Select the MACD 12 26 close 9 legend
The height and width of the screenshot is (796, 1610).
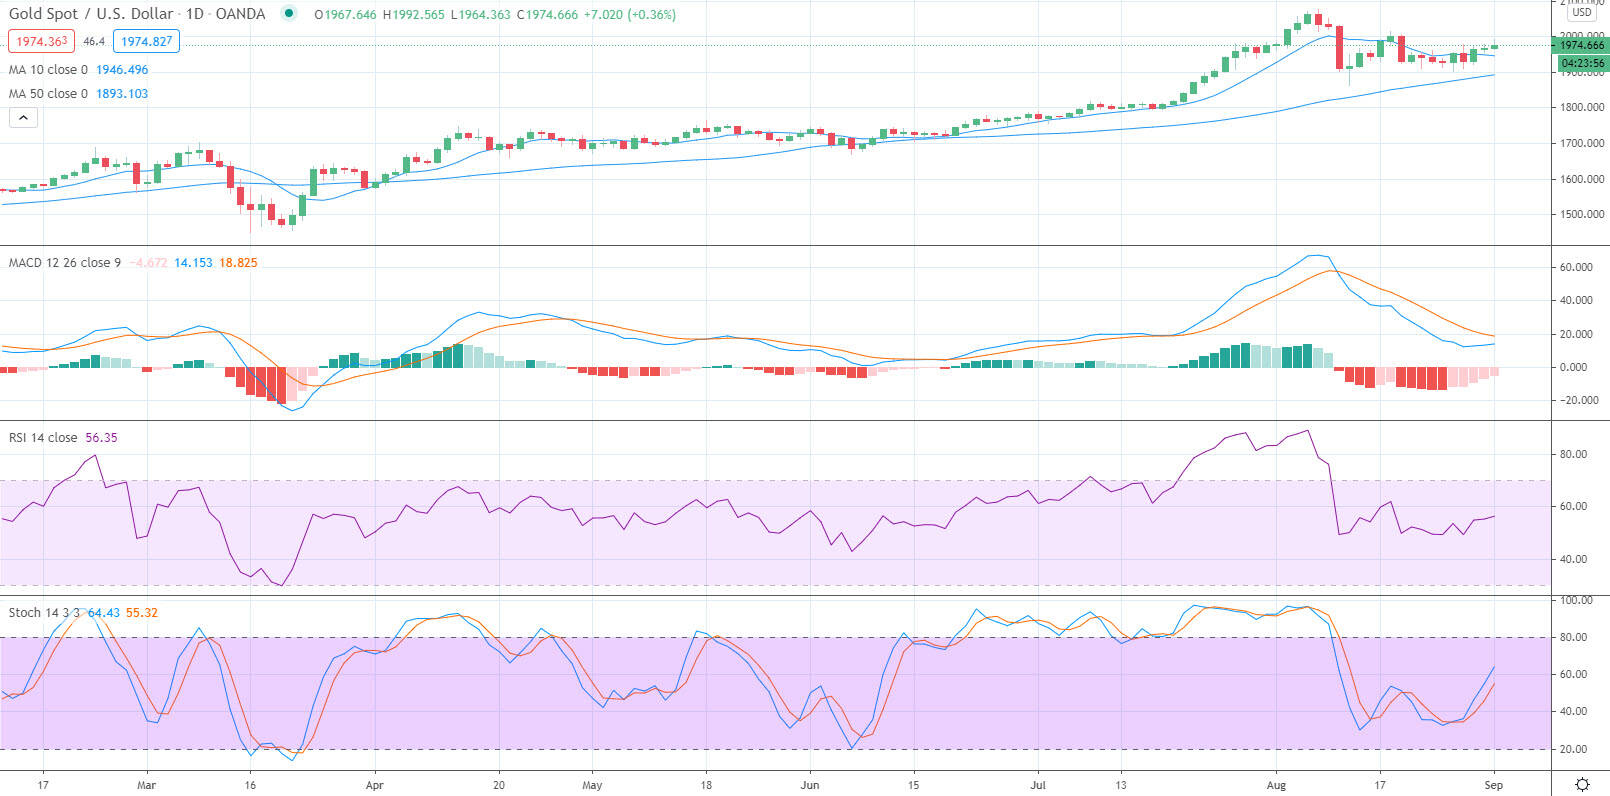click(x=65, y=263)
